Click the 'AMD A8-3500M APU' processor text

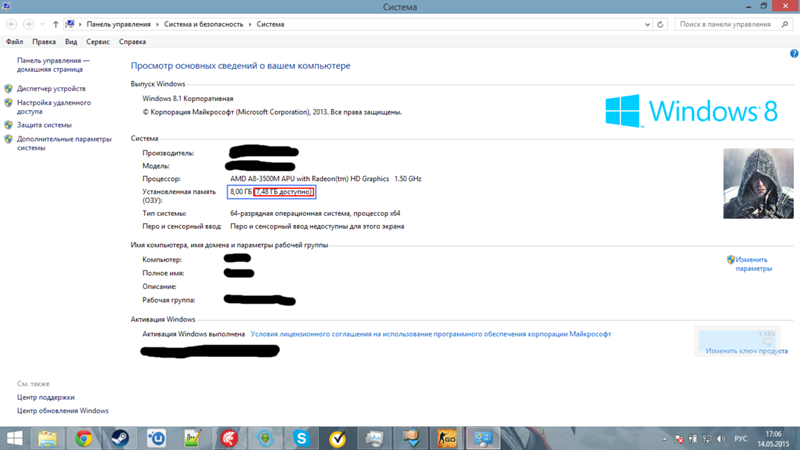tap(326, 179)
